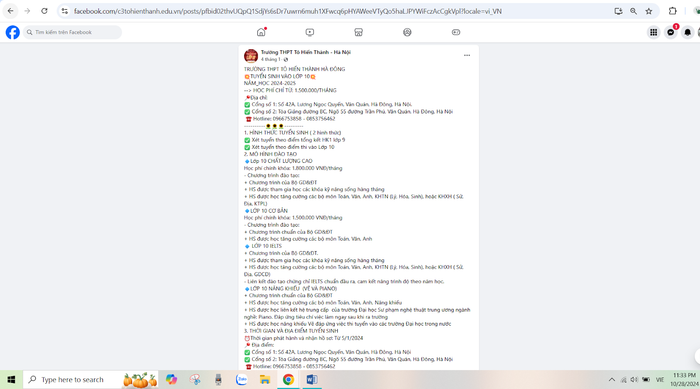This screenshot has height=389, width=700.
Task: Bookmark this page with the star icon
Action: (x=649, y=11)
